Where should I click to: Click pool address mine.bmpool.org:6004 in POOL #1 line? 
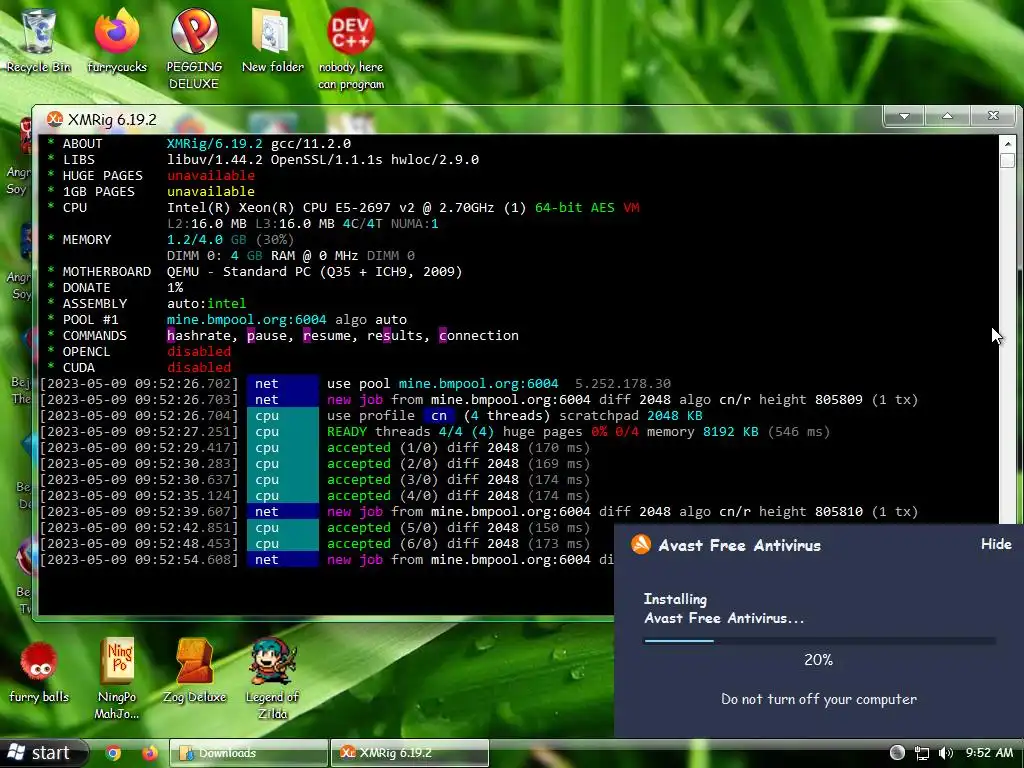point(246,320)
